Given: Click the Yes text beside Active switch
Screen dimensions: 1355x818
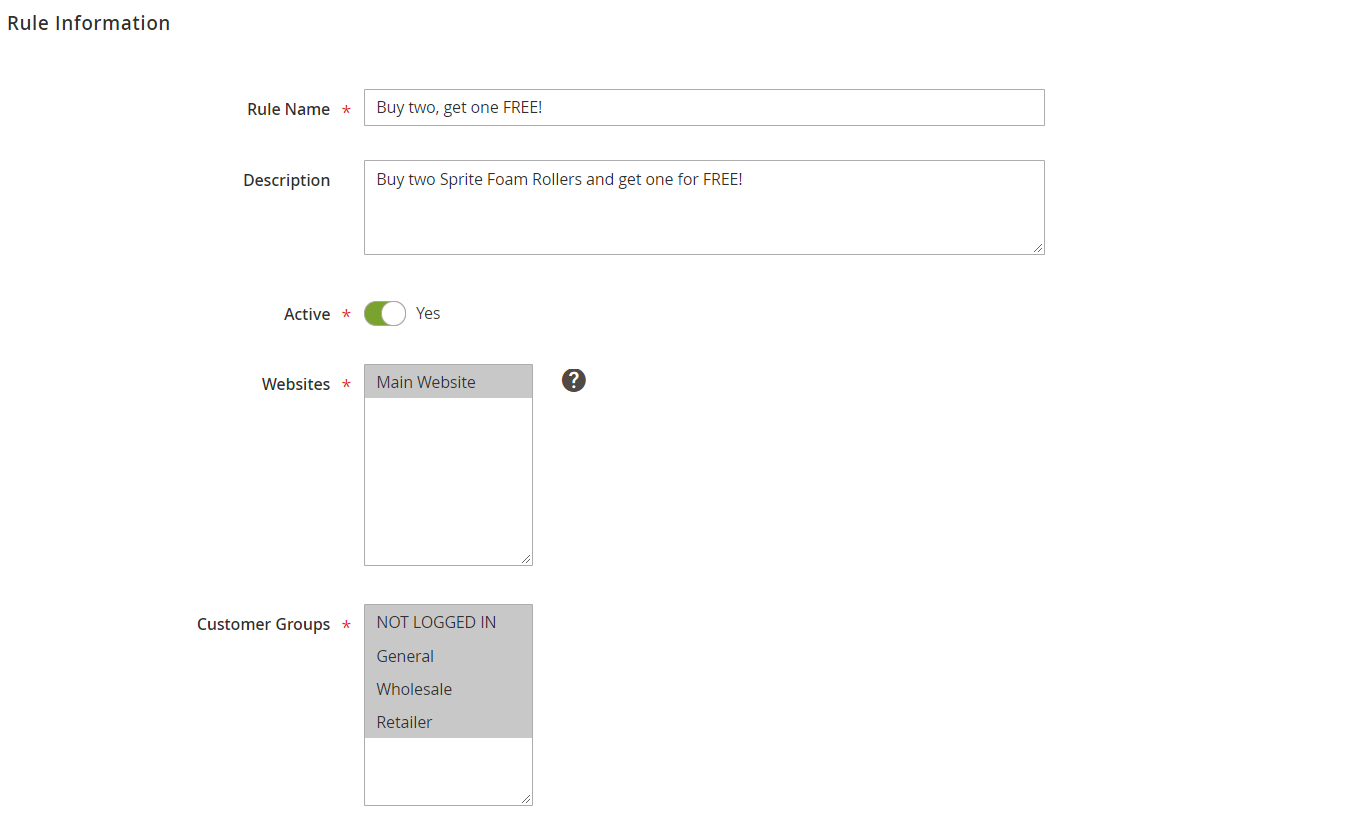Looking at the screenshot, I should click(x=428, y=313).
